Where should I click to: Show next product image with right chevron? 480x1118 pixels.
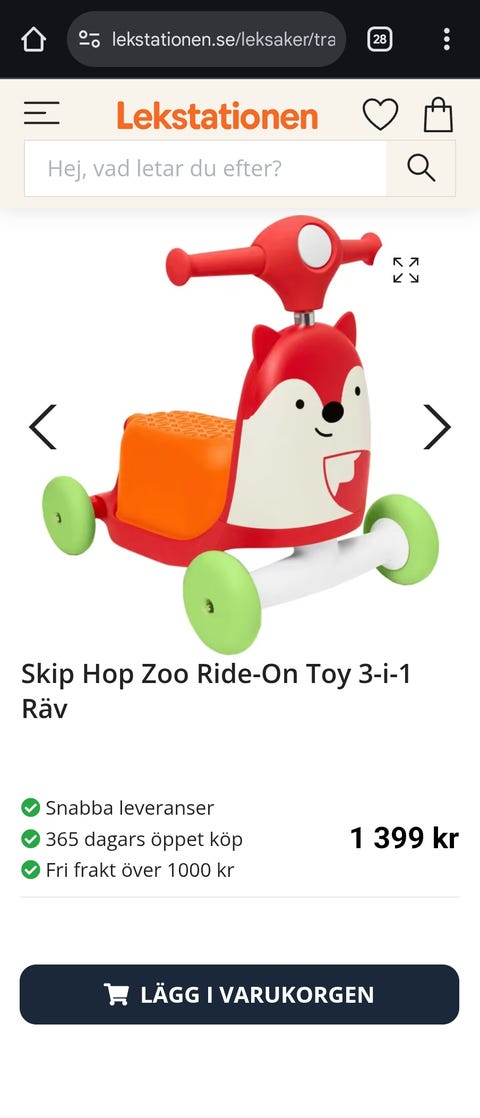tap(436, 427)
